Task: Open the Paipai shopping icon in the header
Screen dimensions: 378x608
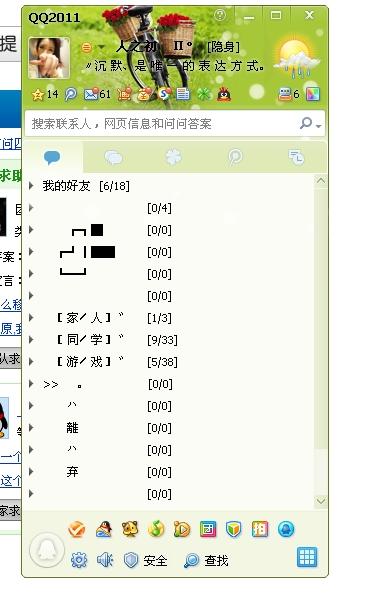Action: pos(124,94)
